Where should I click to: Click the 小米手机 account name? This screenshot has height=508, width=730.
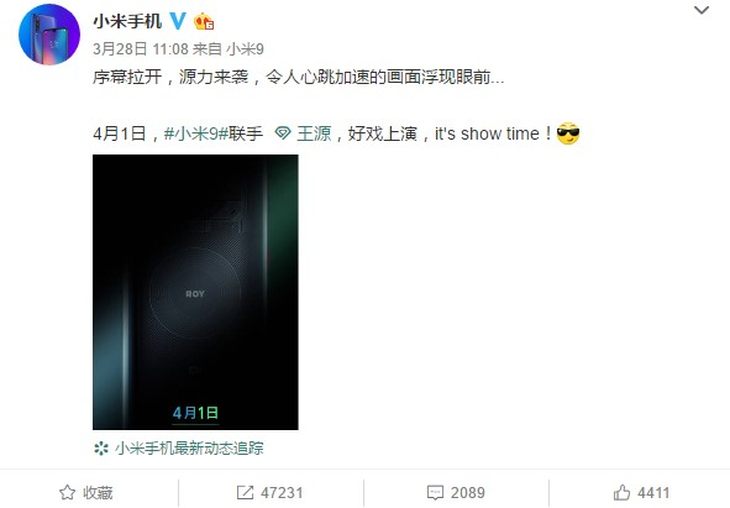(x=128, y=21)
